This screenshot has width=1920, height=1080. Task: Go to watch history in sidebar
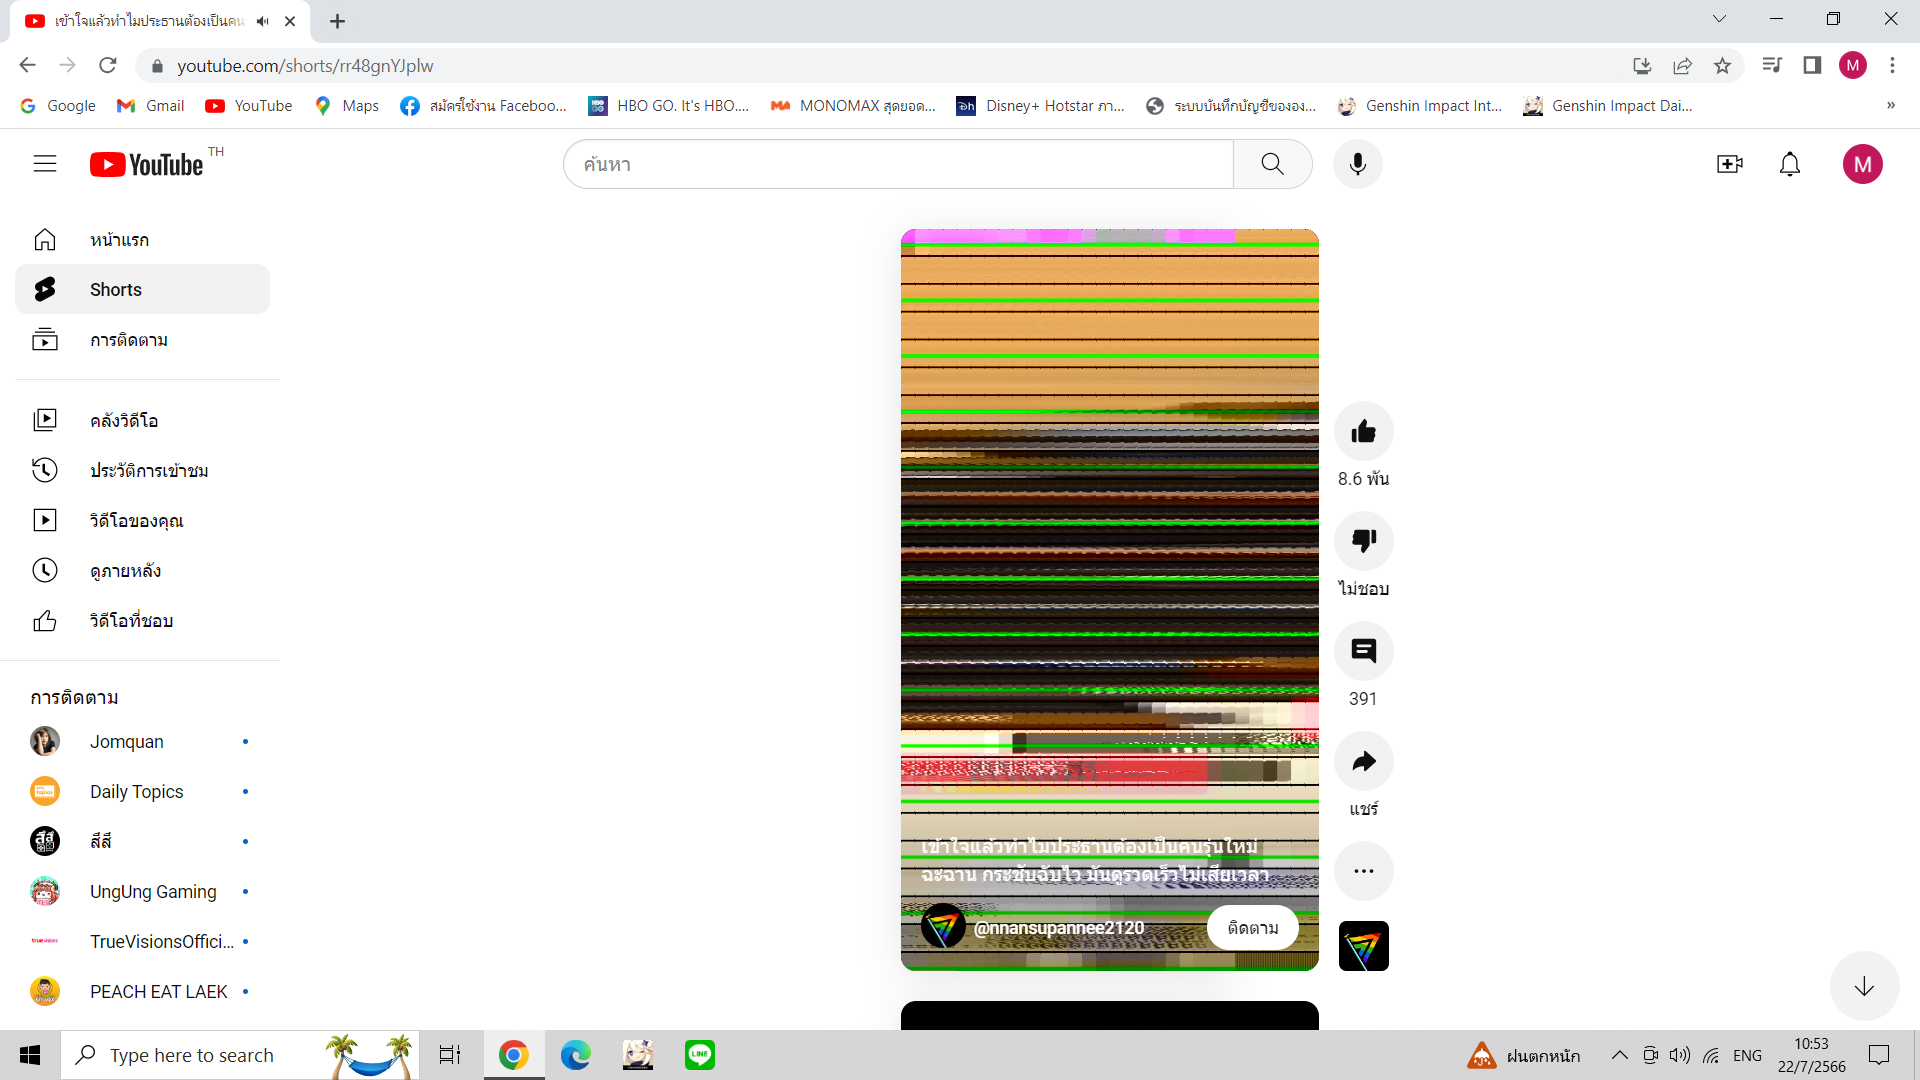(148, 471)
